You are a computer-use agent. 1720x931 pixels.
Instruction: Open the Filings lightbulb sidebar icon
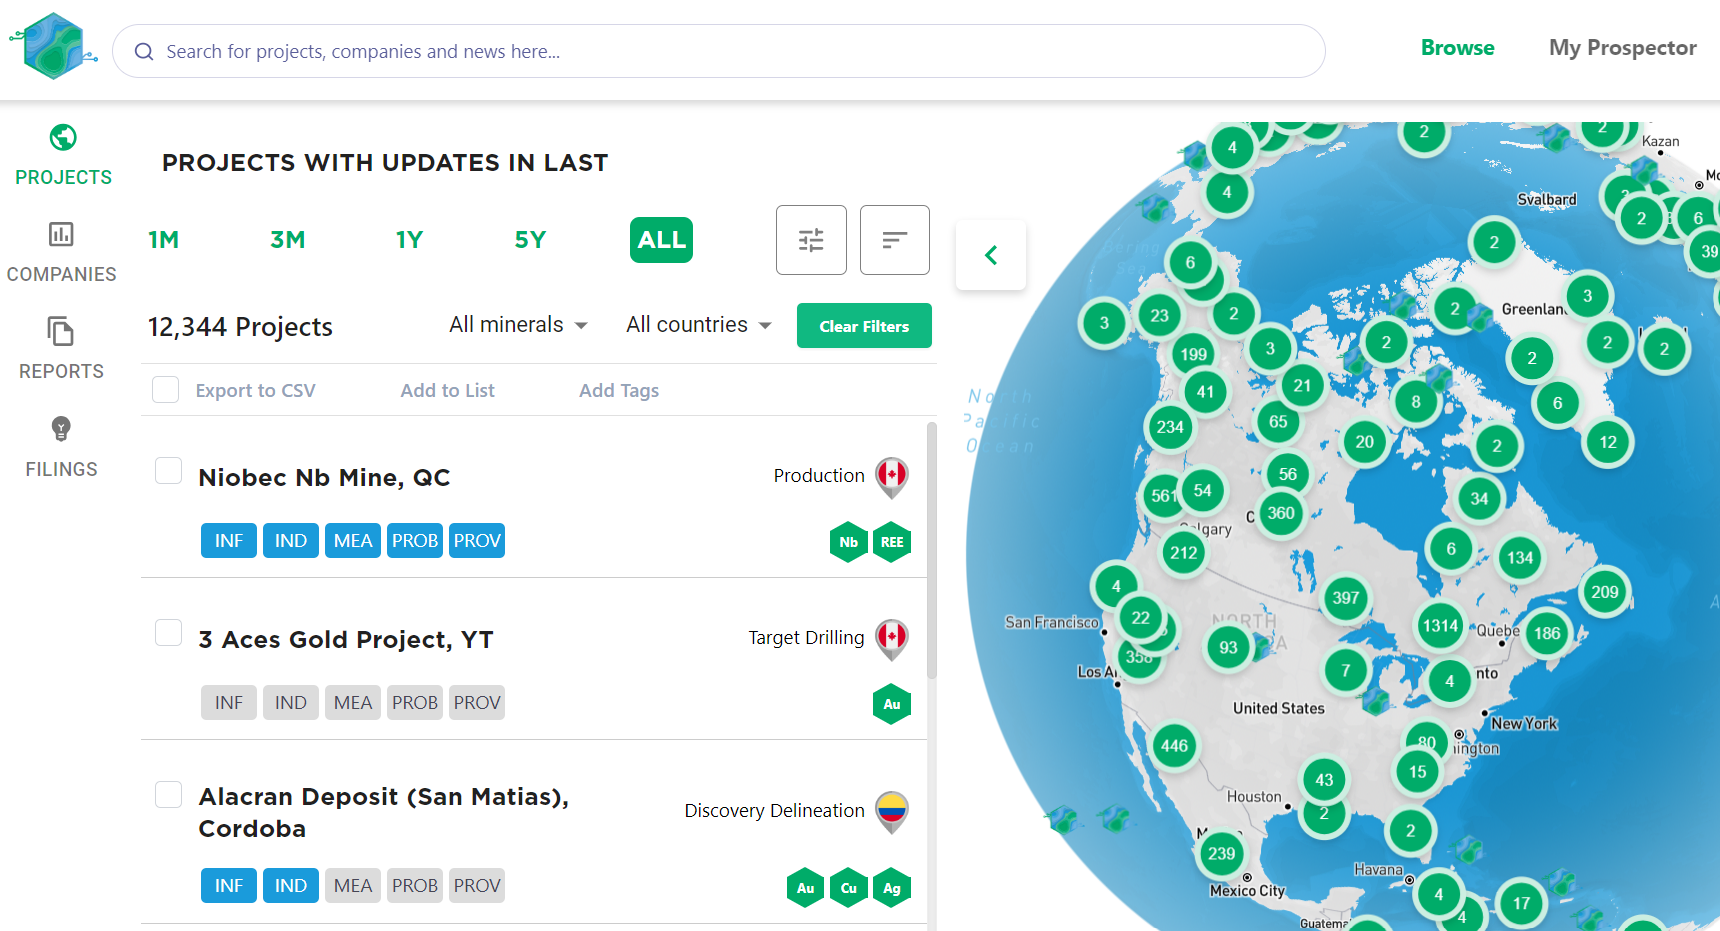61,429
